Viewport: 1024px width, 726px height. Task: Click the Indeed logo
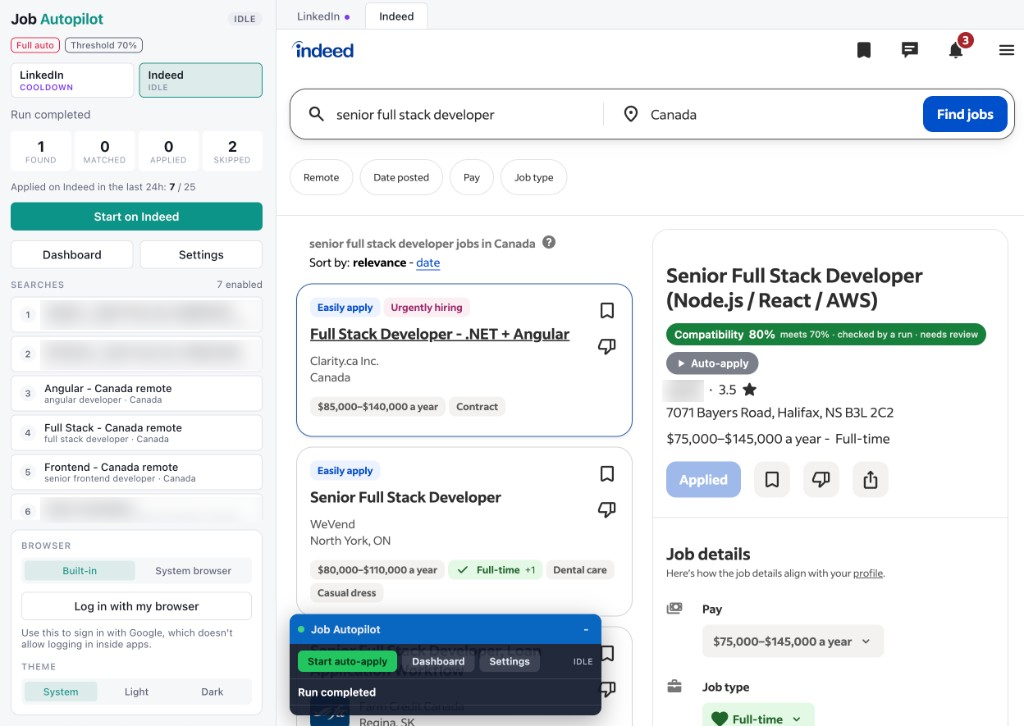coord(323,50)
